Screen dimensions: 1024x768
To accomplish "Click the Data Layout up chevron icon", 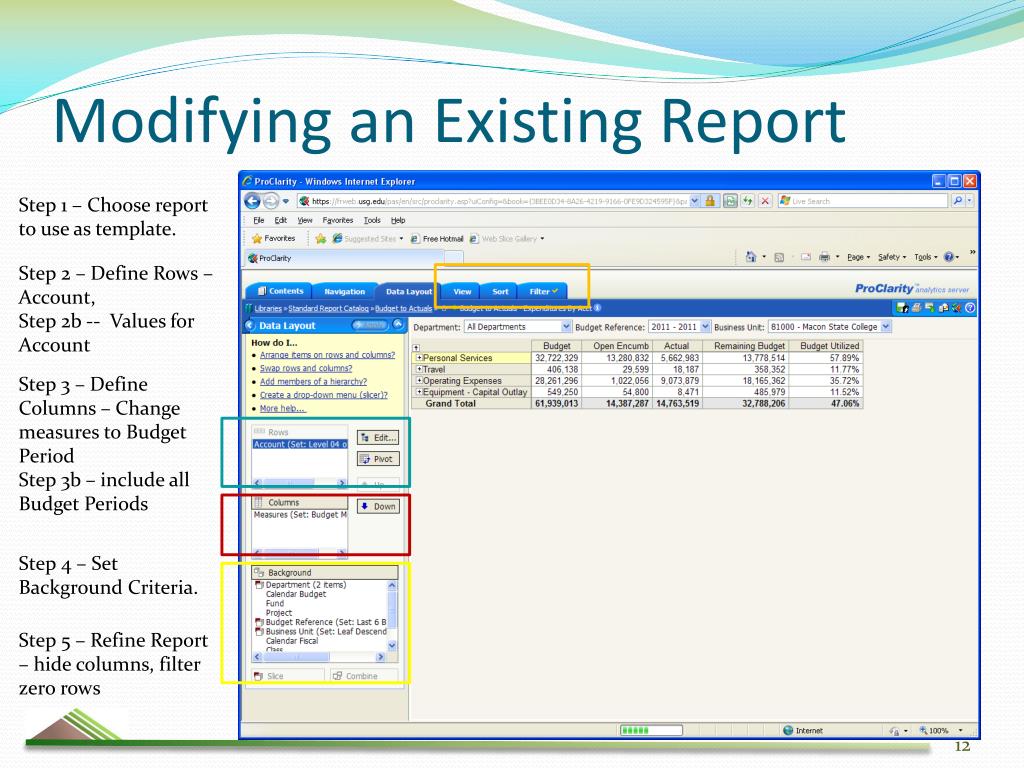I will point(398,325).
